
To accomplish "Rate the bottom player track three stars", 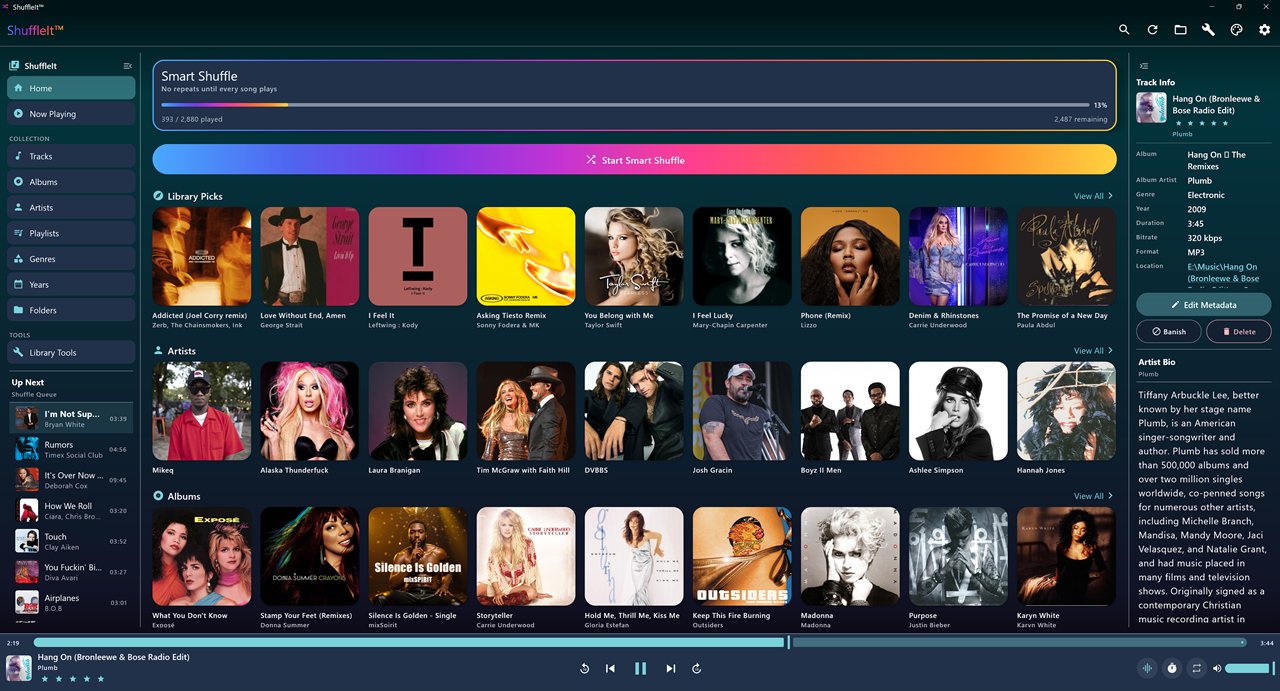I will pyautogui.click(x=72, y=679).
